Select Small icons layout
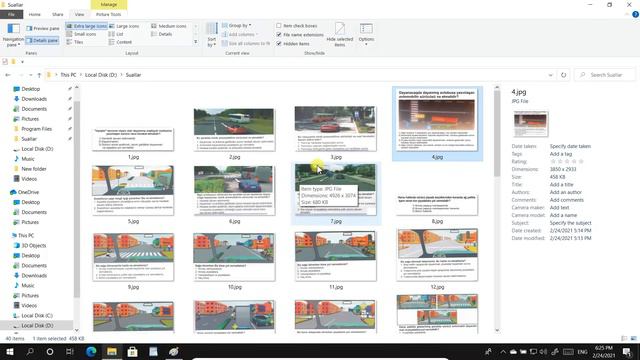This screenshot has height=360, width=640. pyautogui.click(x=81, y=34)
